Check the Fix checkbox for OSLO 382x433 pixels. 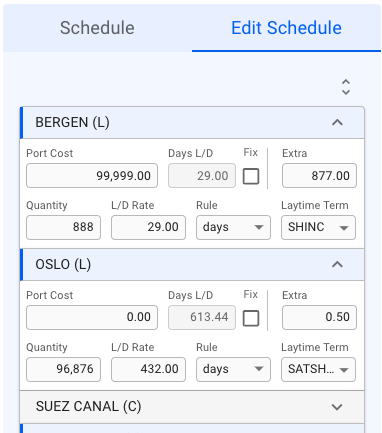point(251,318)
